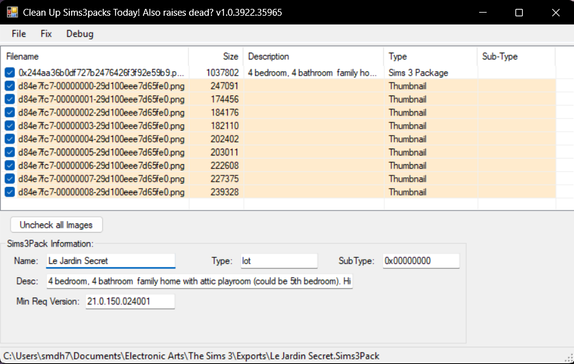Open the Fix menu
The width and height of the screenshot is (574, 364).
[x=46, y=34]
